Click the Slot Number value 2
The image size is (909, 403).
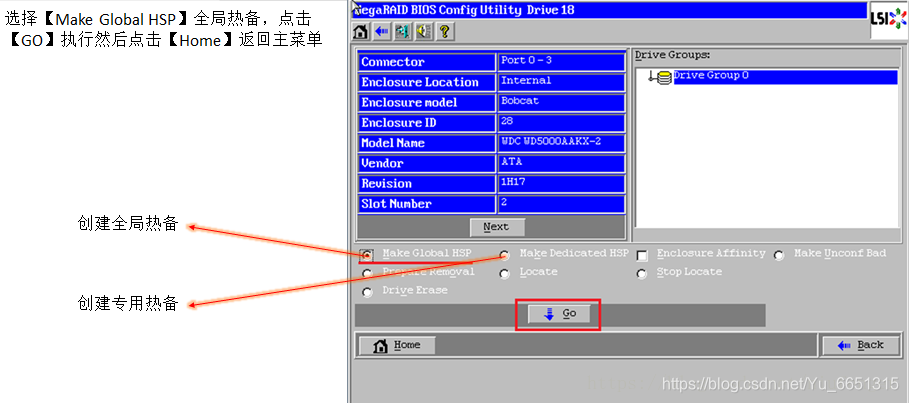[x=561, y=204]
